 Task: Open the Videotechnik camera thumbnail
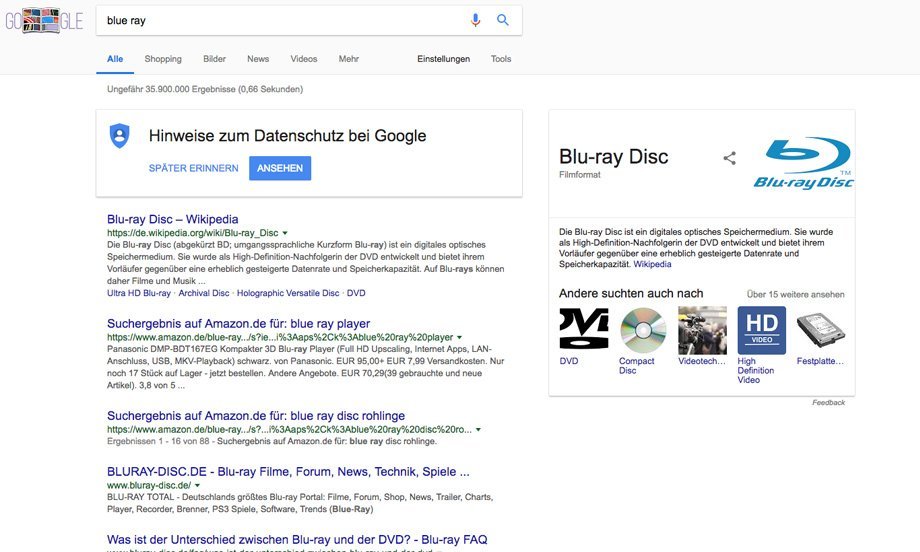(x=702, y=330)
